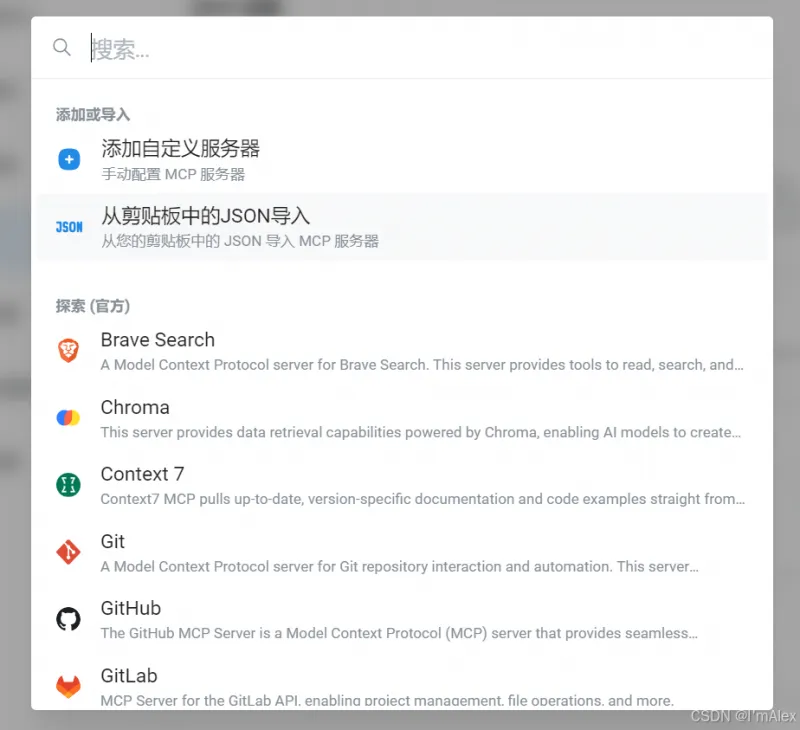Click the GitLab fox icon
Image resolution: width=800 pixels, height=730 pixels.
click(x=68, y=686)
